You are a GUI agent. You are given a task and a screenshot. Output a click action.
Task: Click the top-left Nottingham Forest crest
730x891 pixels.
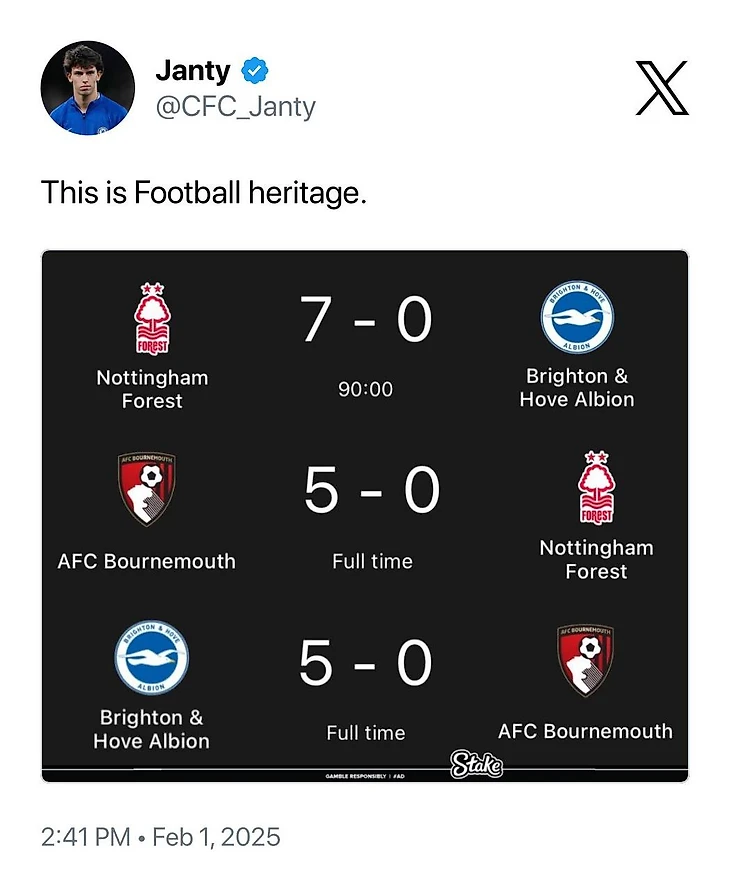point(152,318)
